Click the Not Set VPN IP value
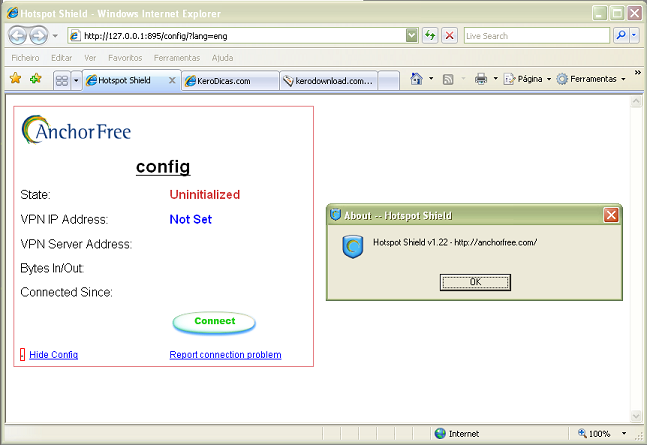Screen dimensions: 647x445 pos(191,219)
